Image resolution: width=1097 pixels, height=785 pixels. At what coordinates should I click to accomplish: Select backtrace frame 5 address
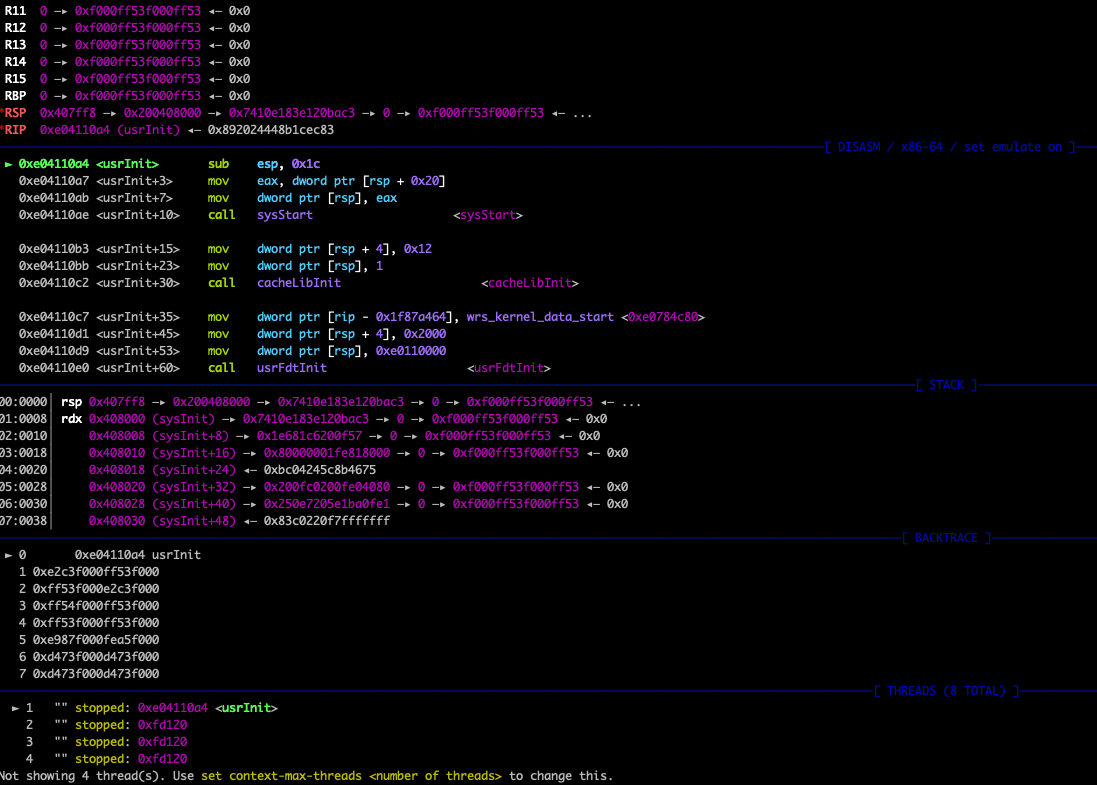pos(96,639)
